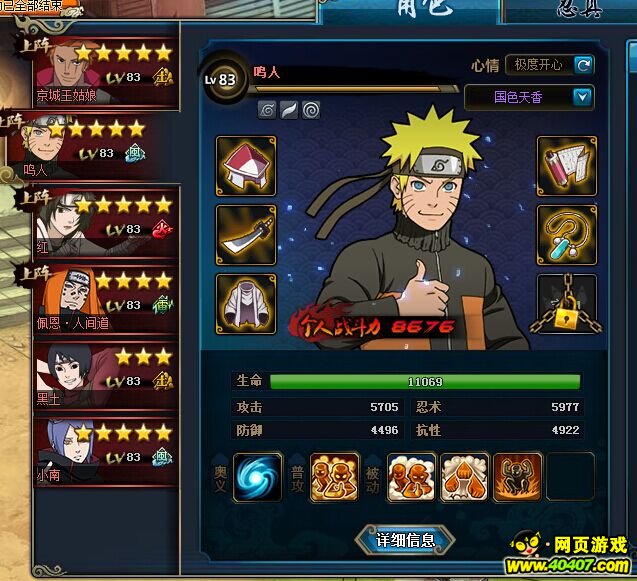Click the red hat equipment slot
Image resolution: width=637 pixels, height=581 pixels.
tap(246, 166)
